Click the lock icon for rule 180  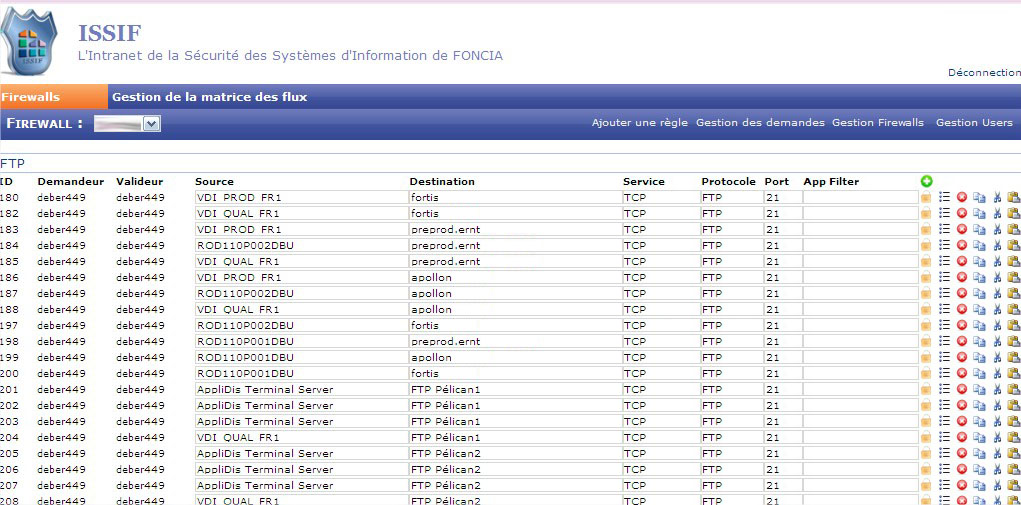point(926,198)
